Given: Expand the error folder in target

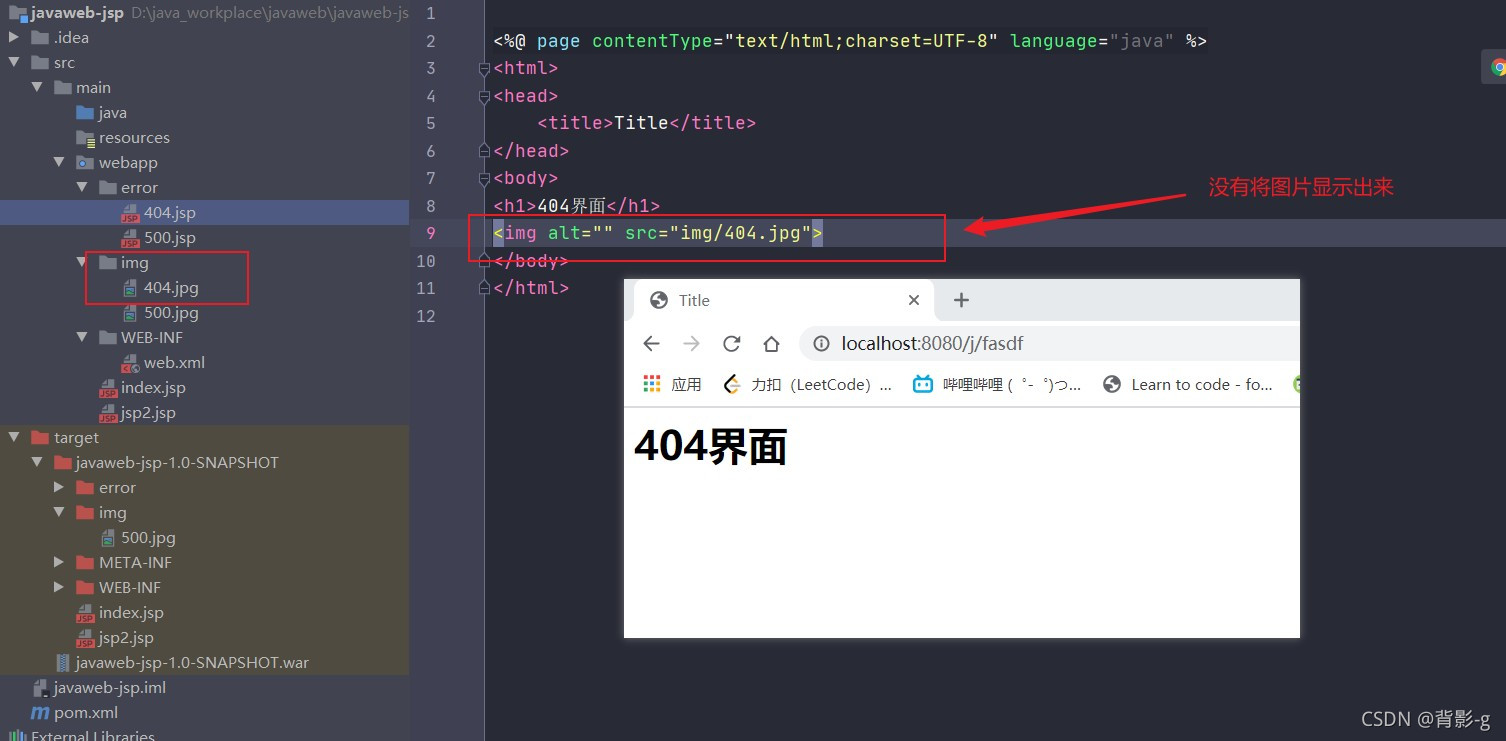Looking at the screenshot, I should tap(59, 488).
